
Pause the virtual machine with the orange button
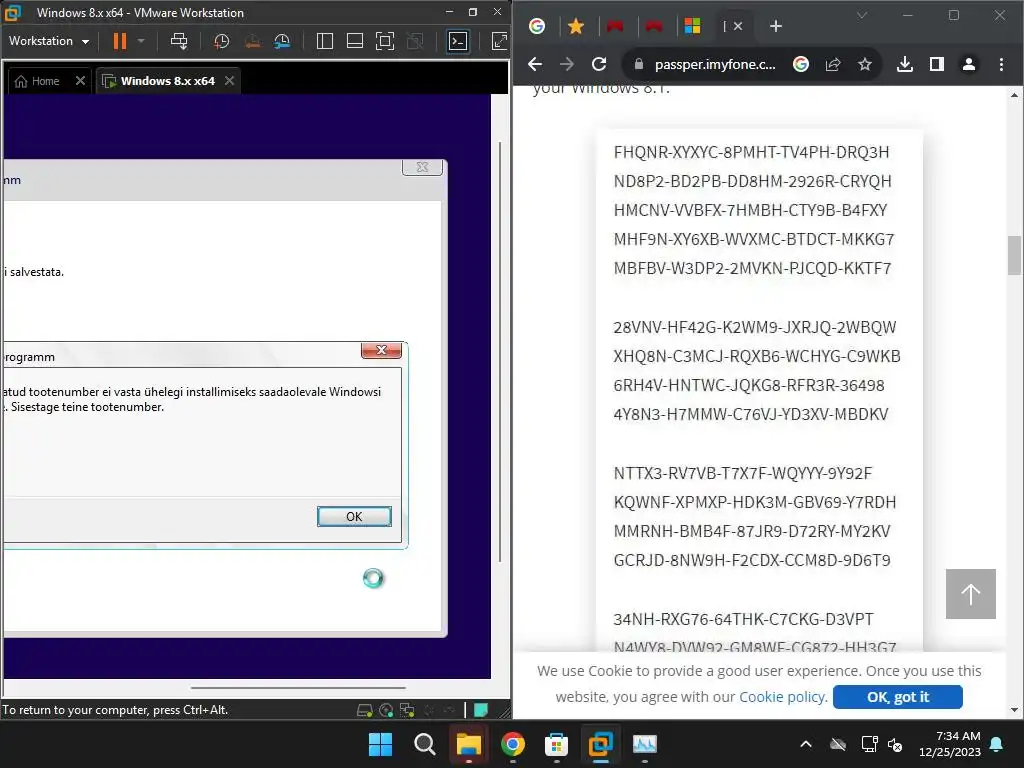coord(120,41)
